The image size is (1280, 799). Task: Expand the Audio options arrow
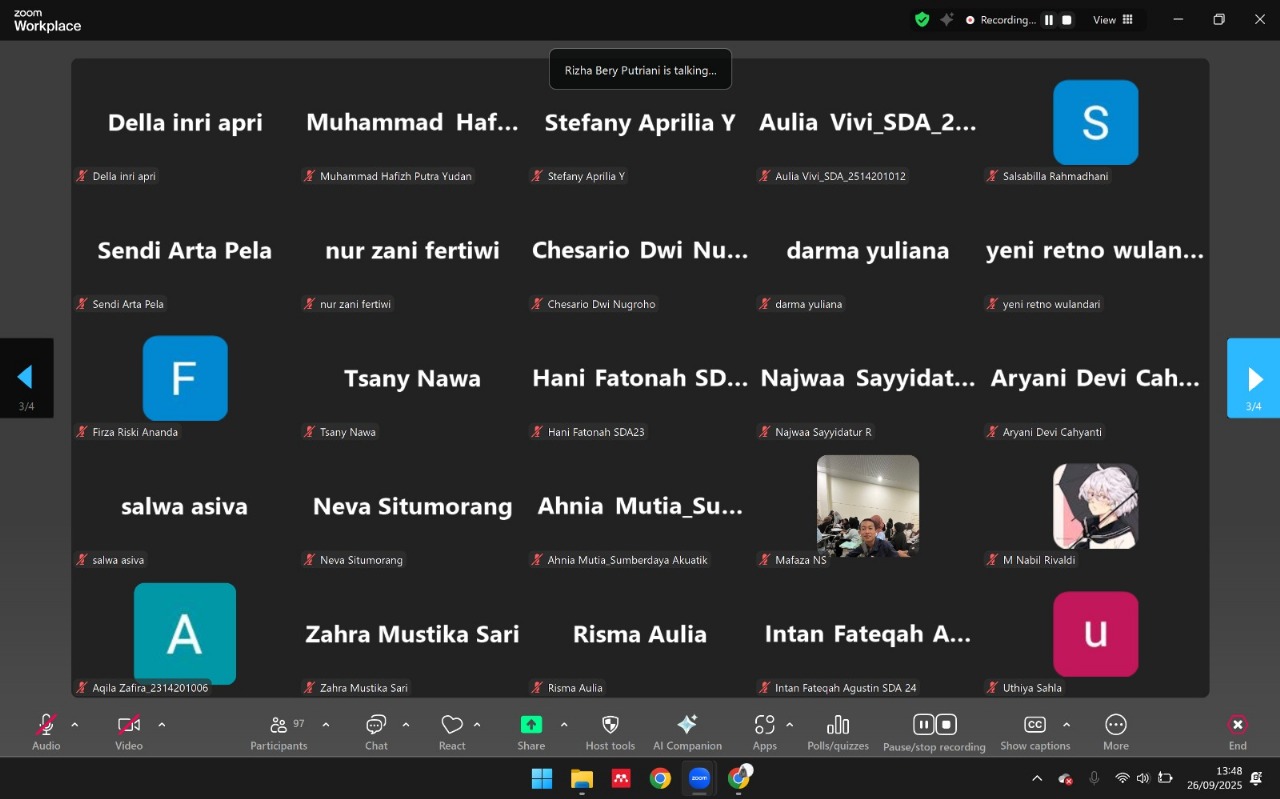tap(75, 724)
